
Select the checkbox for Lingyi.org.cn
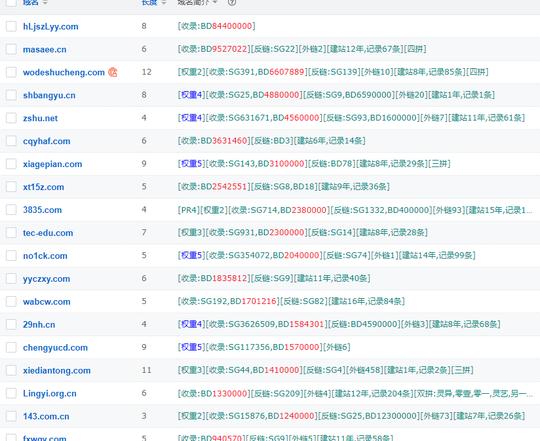click(x=11, y=393)
